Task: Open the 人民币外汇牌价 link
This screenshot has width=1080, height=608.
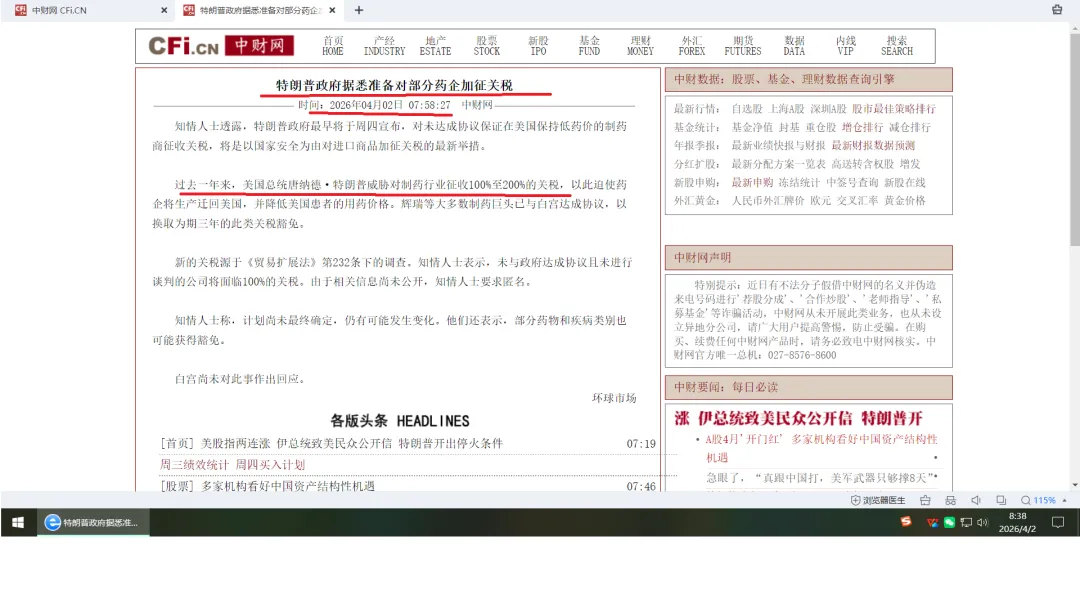Action: coord(767,200)
